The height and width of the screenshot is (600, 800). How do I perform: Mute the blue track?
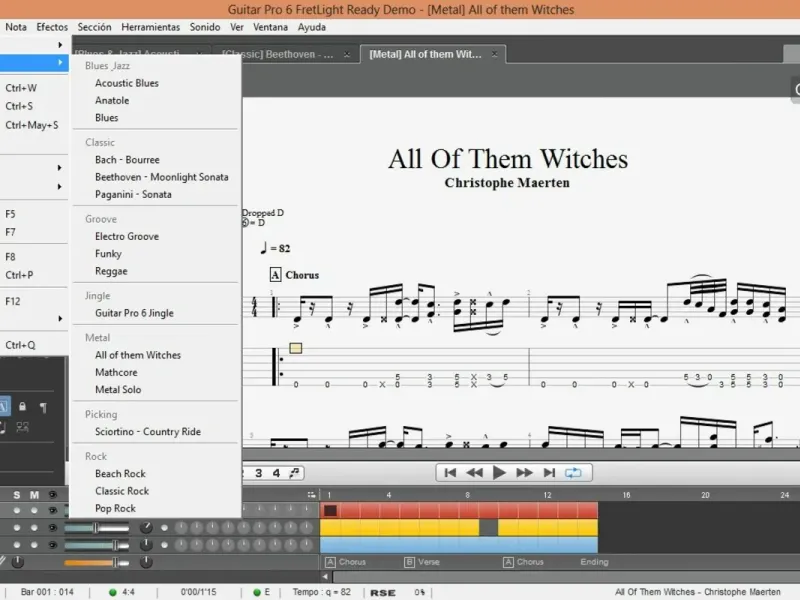coord(34,545)
